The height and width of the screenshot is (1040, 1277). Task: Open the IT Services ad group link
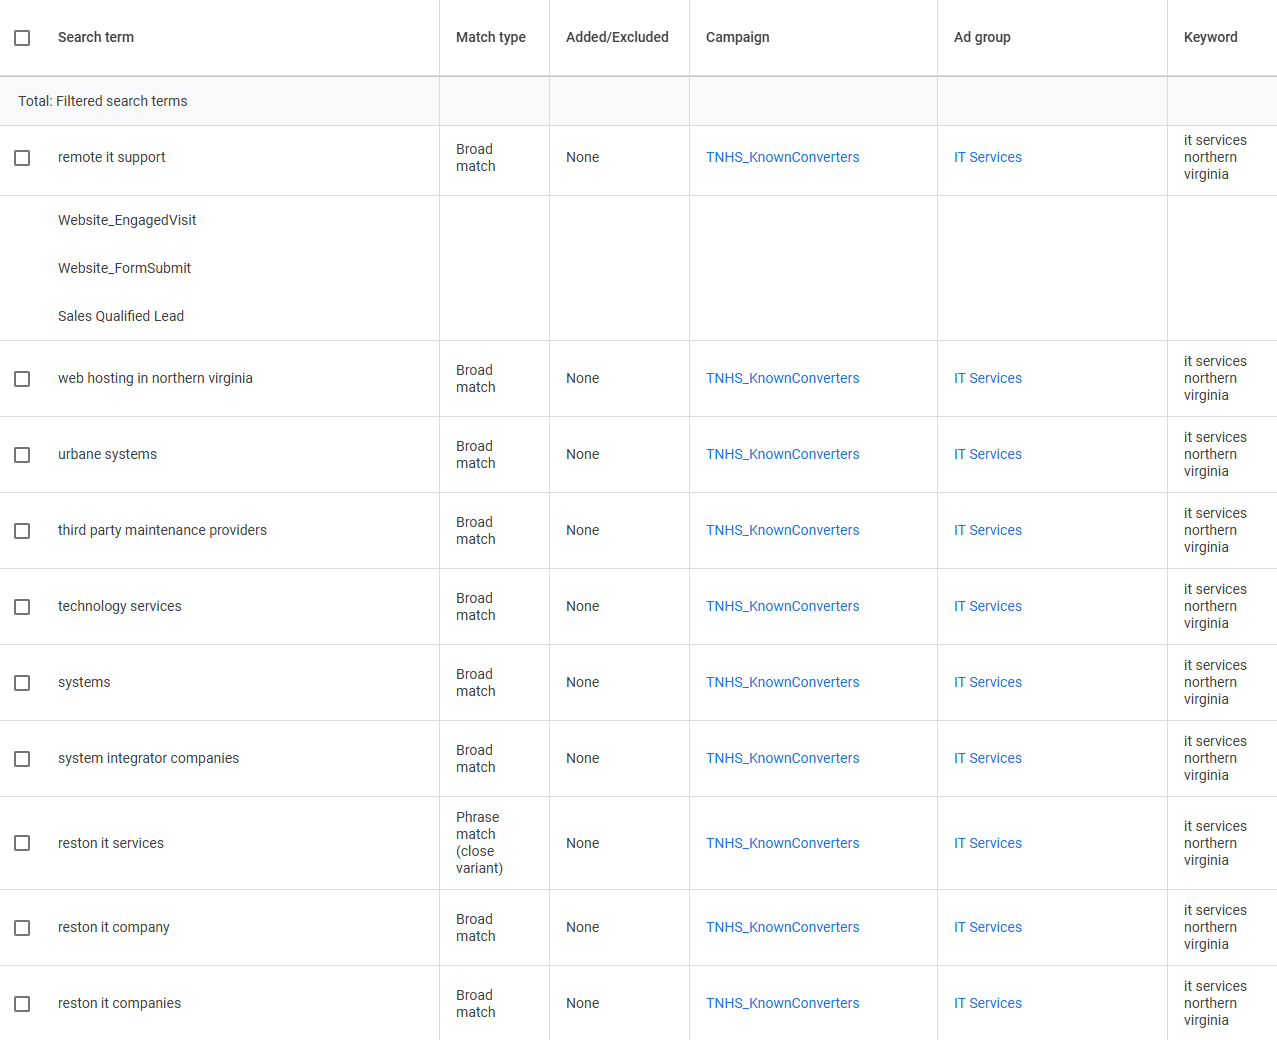point(988,157)
